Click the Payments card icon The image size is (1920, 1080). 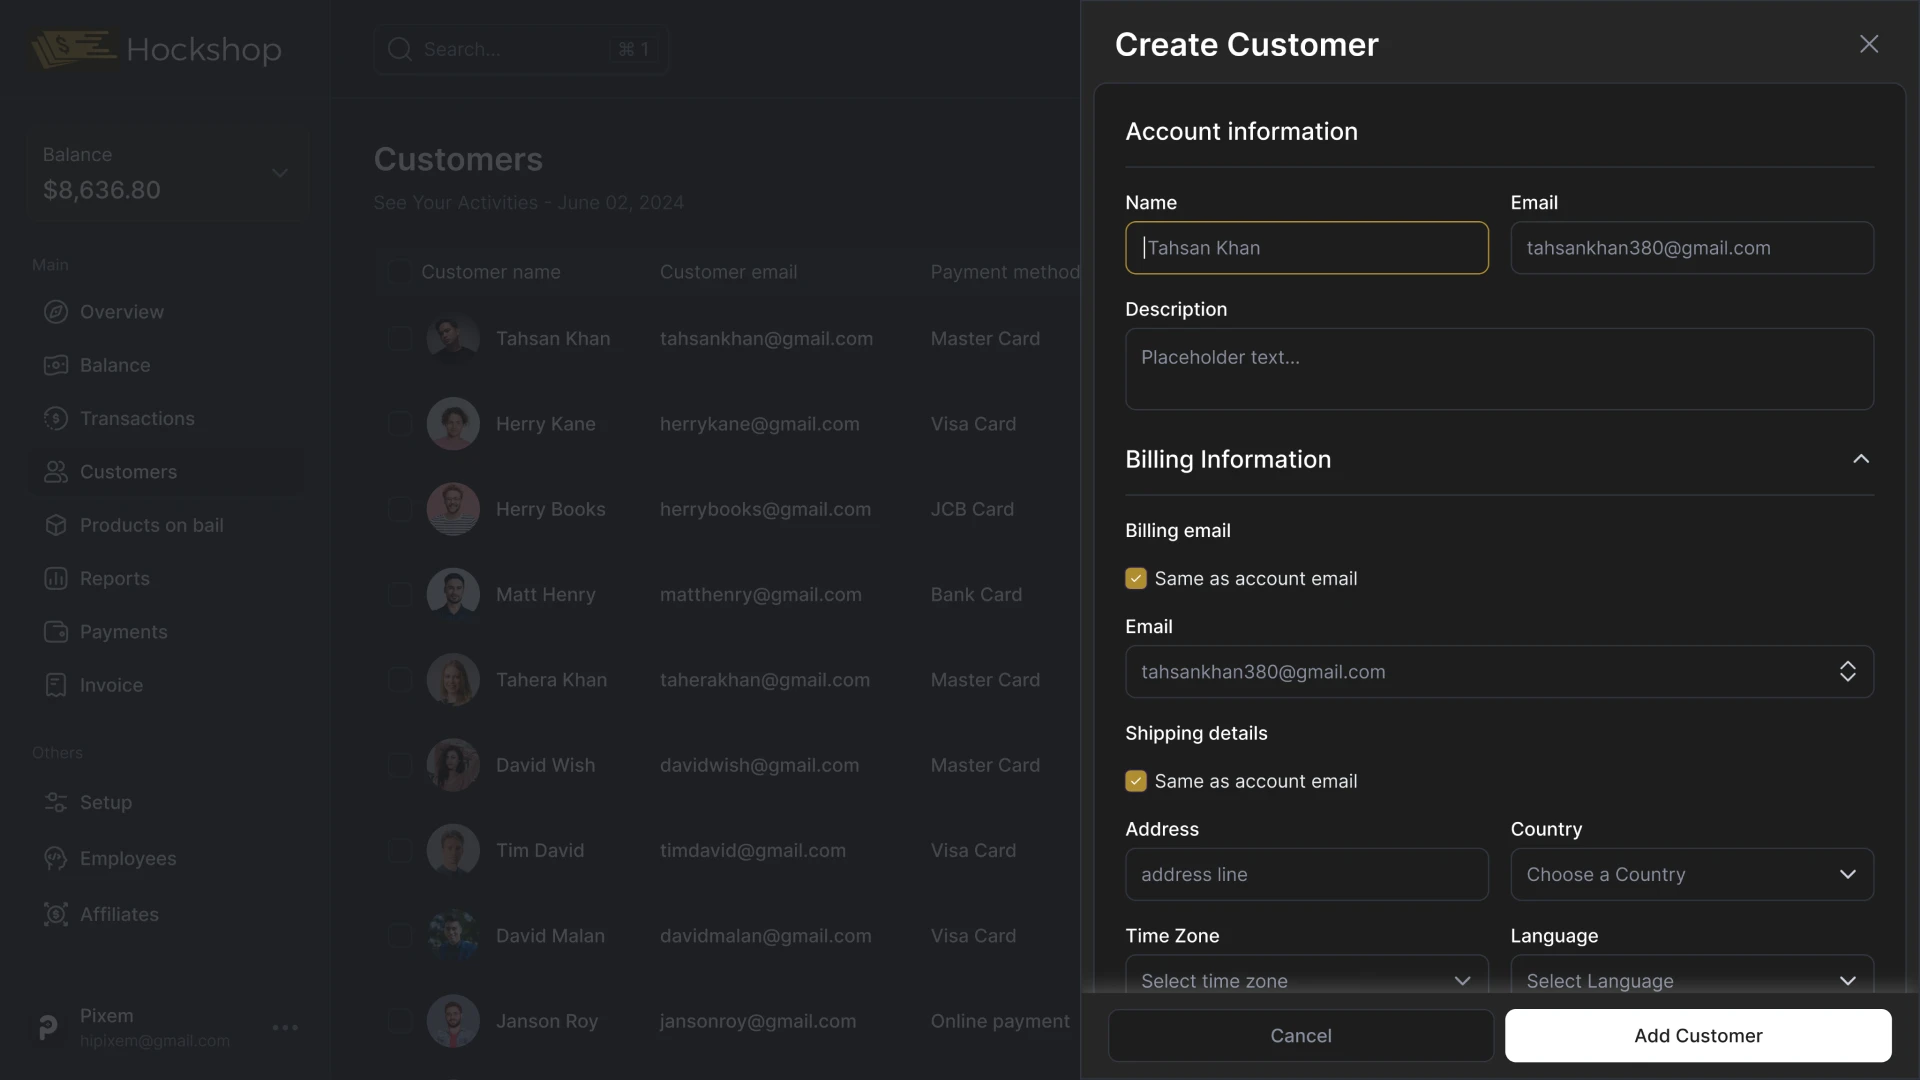(x=56, y=631)
